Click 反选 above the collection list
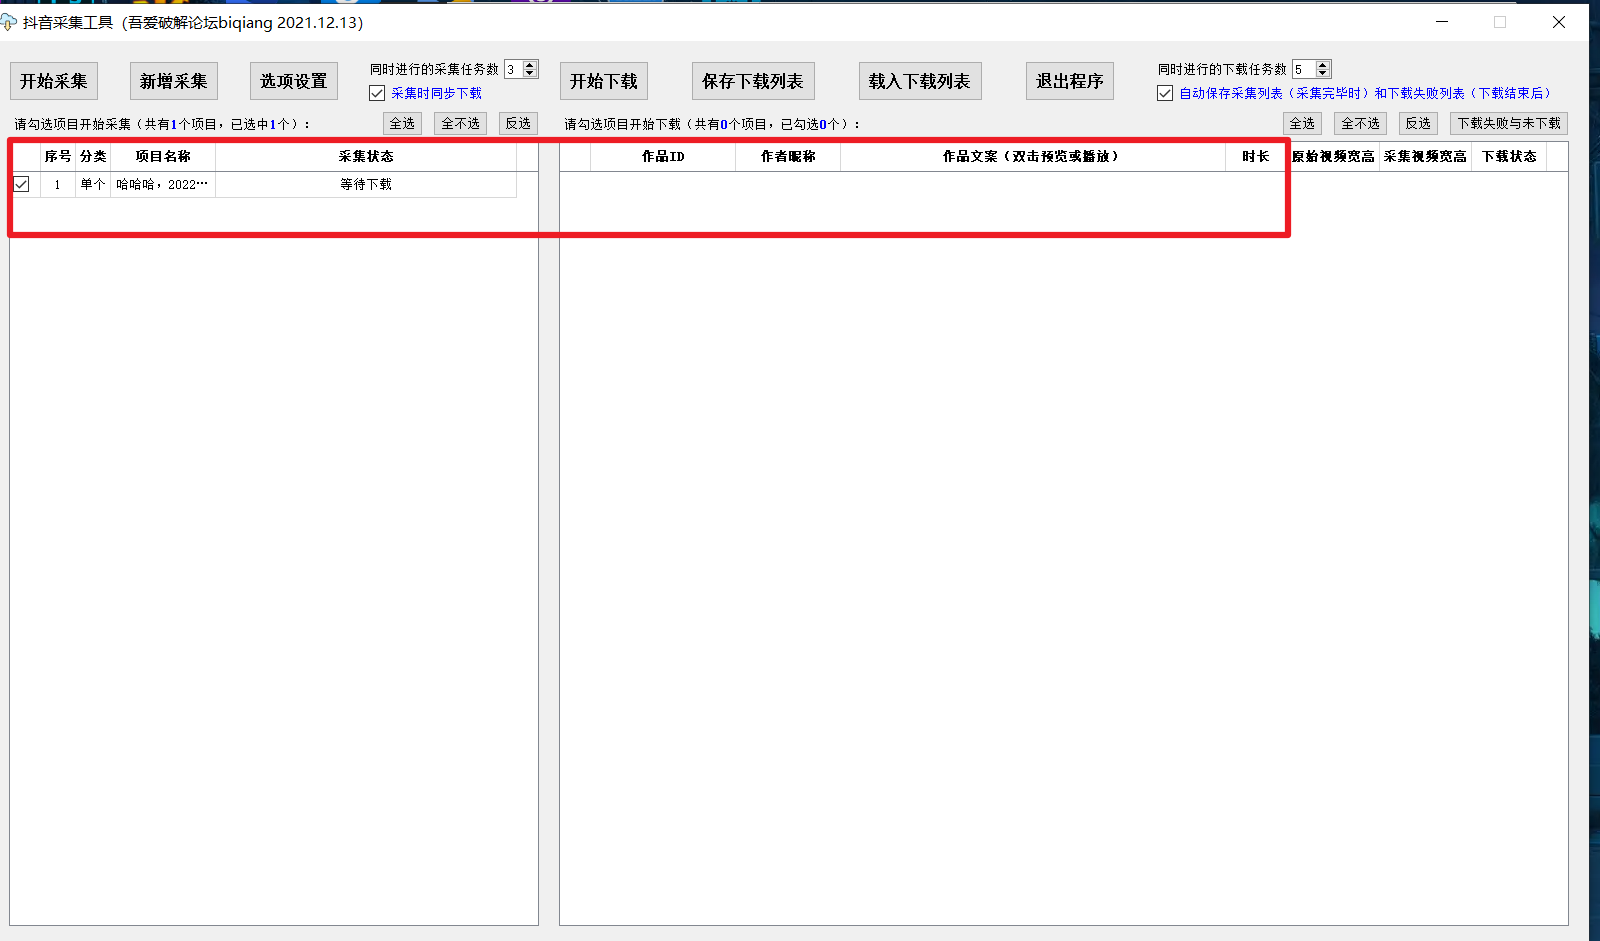This screenshot has height=941, width=1600. click(518, 123)
